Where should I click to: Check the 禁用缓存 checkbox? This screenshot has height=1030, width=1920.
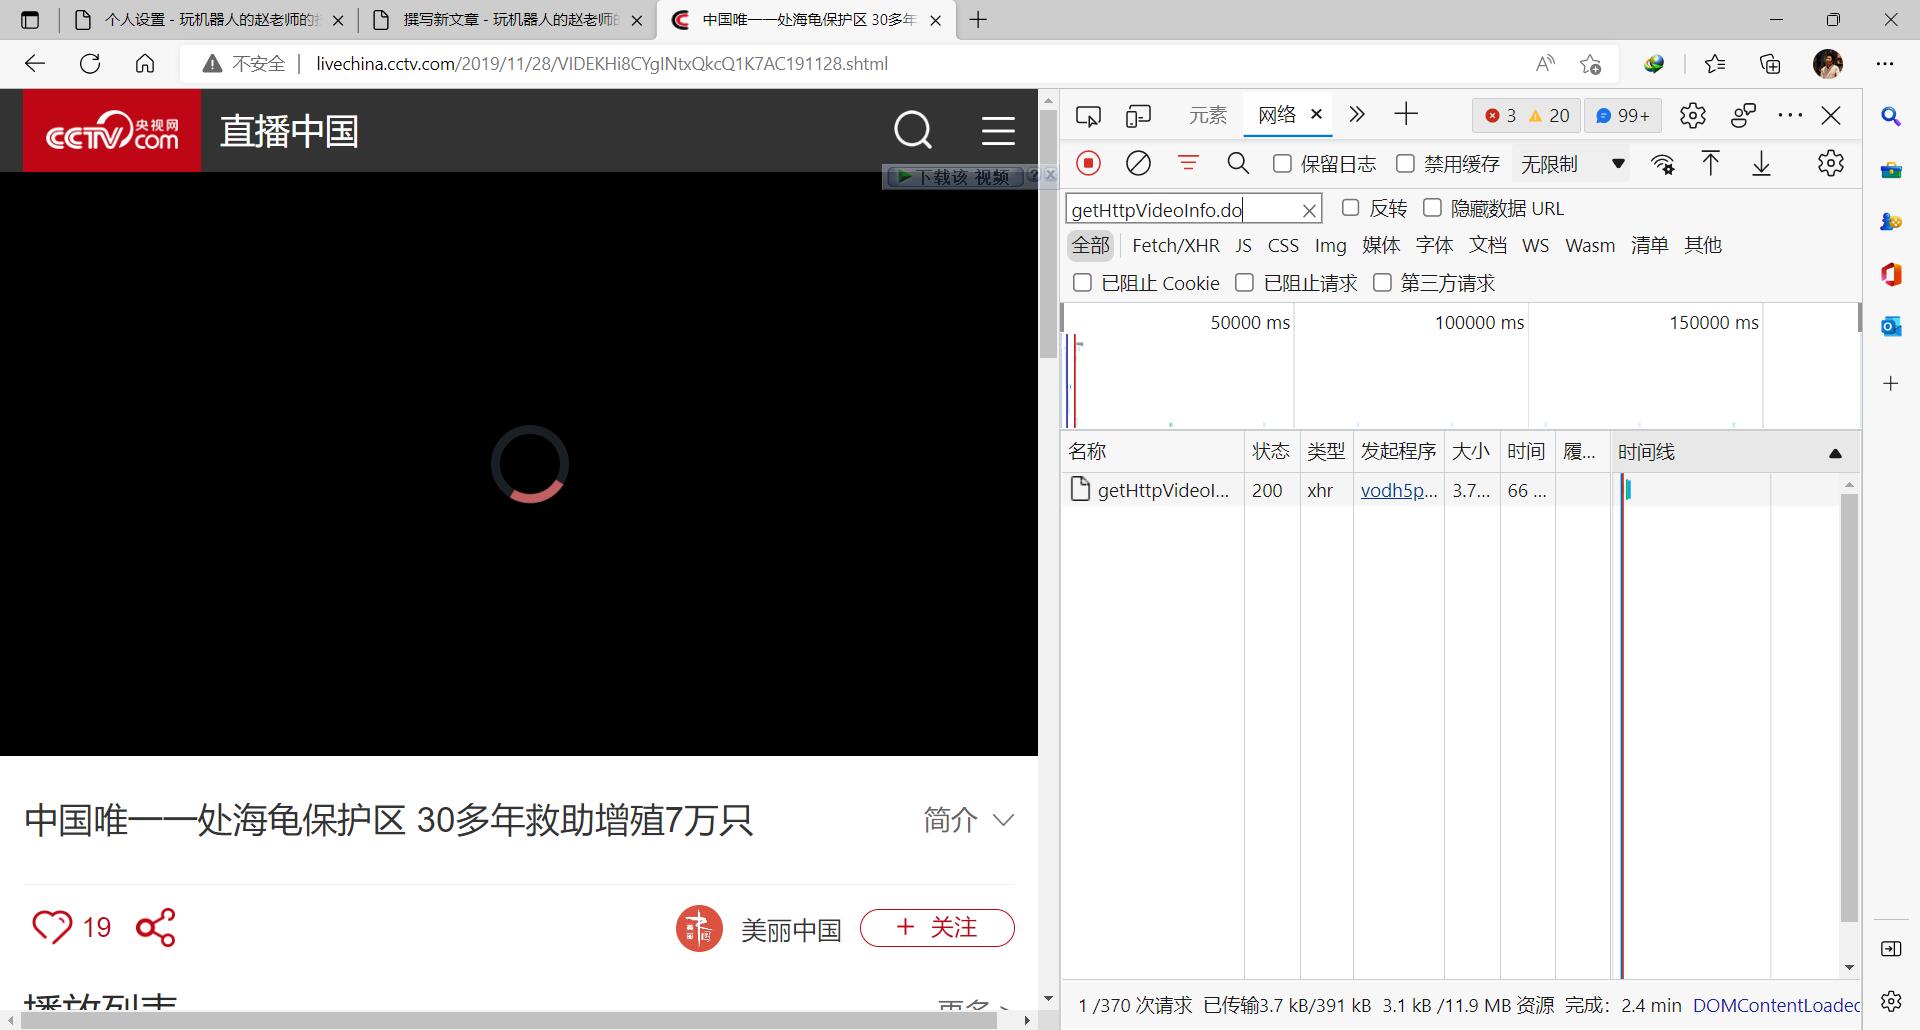(x=1405, y=163)
